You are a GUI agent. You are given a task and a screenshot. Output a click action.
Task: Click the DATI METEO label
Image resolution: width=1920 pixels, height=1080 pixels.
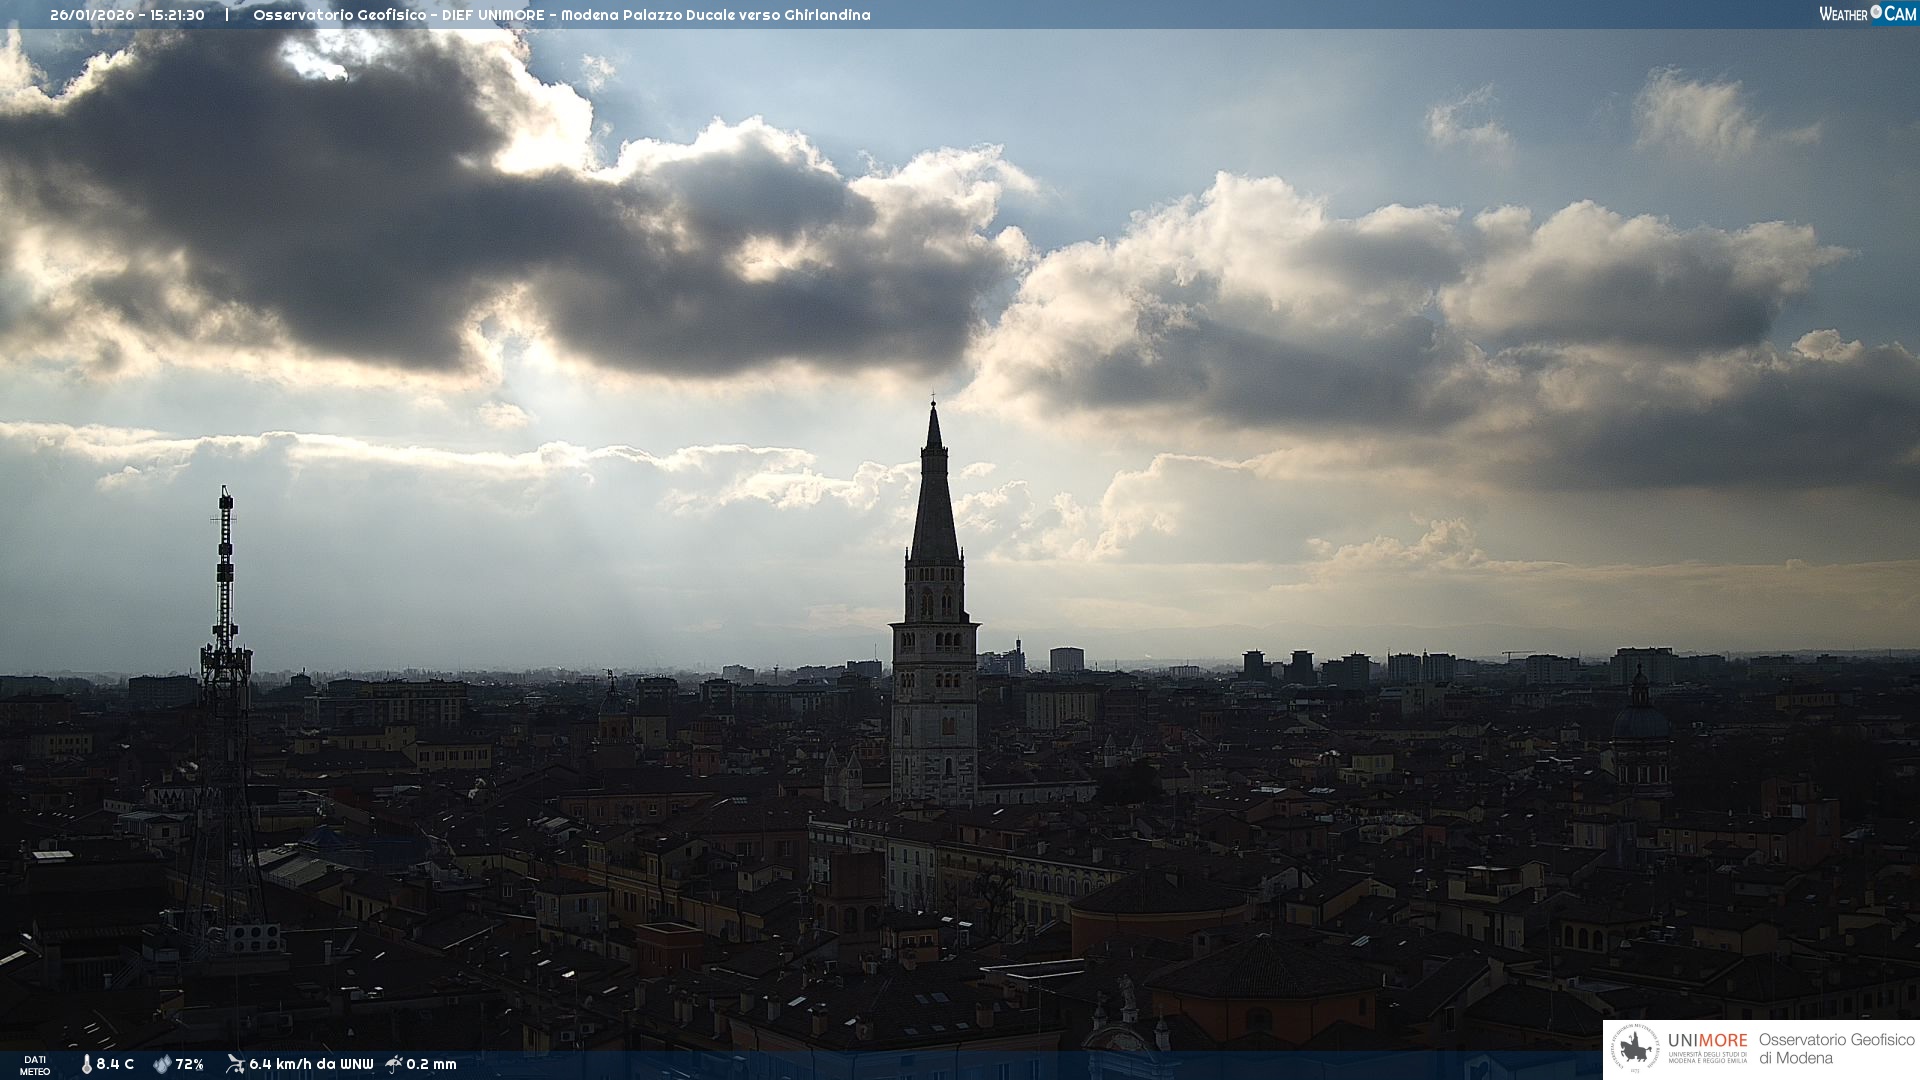tap(35, 1065)
